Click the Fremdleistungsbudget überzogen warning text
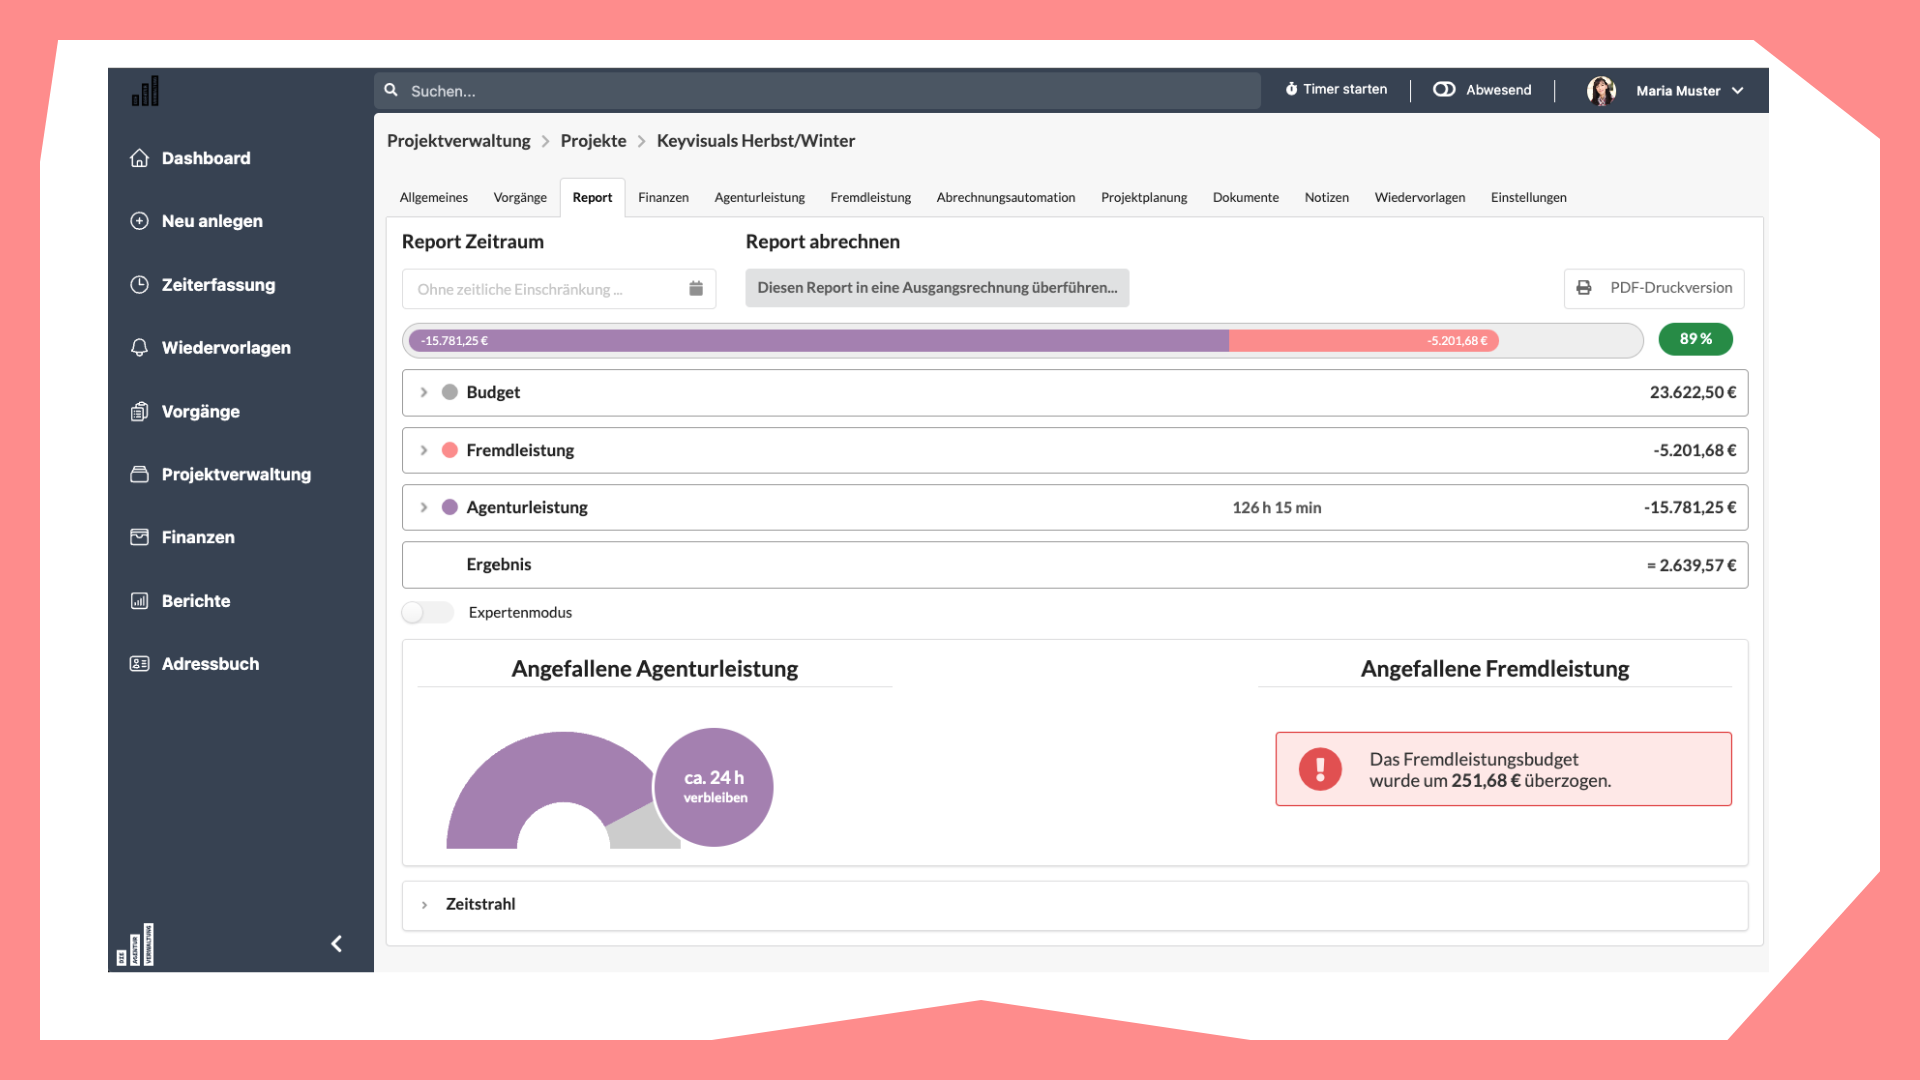The height and width of the screenshot is (1080, 1920). [x=1490, y=769]
